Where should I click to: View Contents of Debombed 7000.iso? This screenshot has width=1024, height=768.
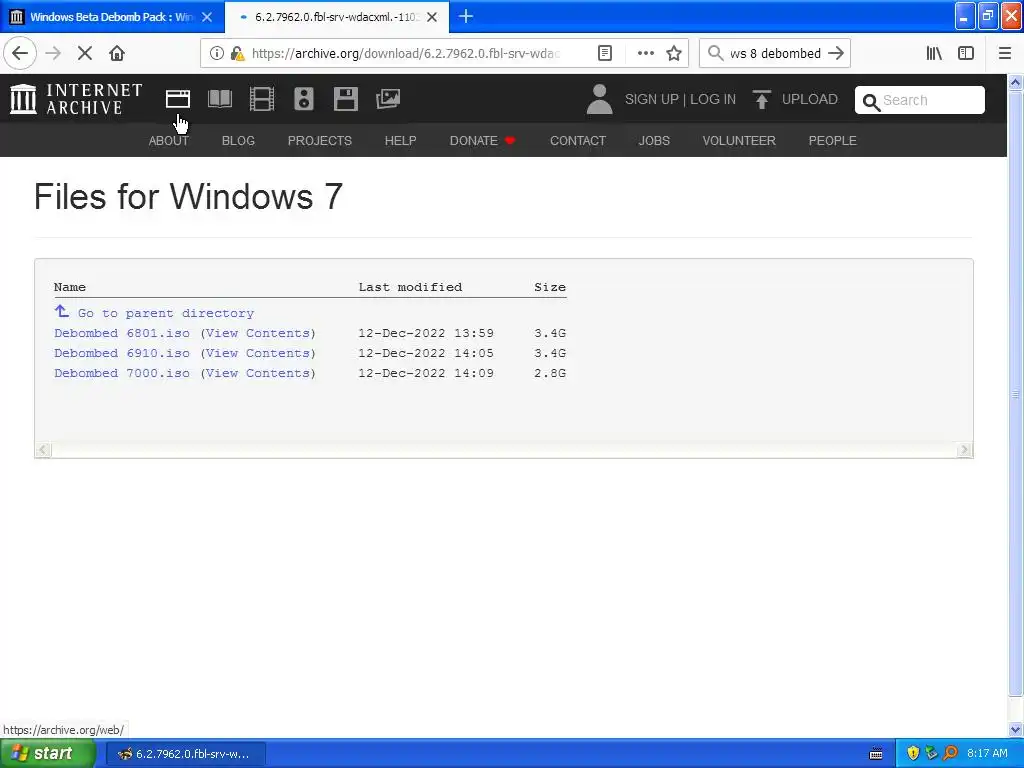pos(258,373)
